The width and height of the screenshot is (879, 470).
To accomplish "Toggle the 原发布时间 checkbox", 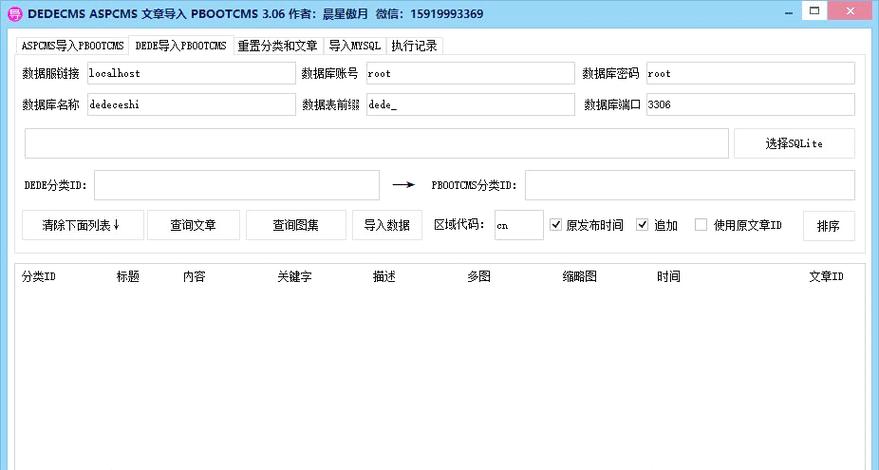I will point(556,225).
